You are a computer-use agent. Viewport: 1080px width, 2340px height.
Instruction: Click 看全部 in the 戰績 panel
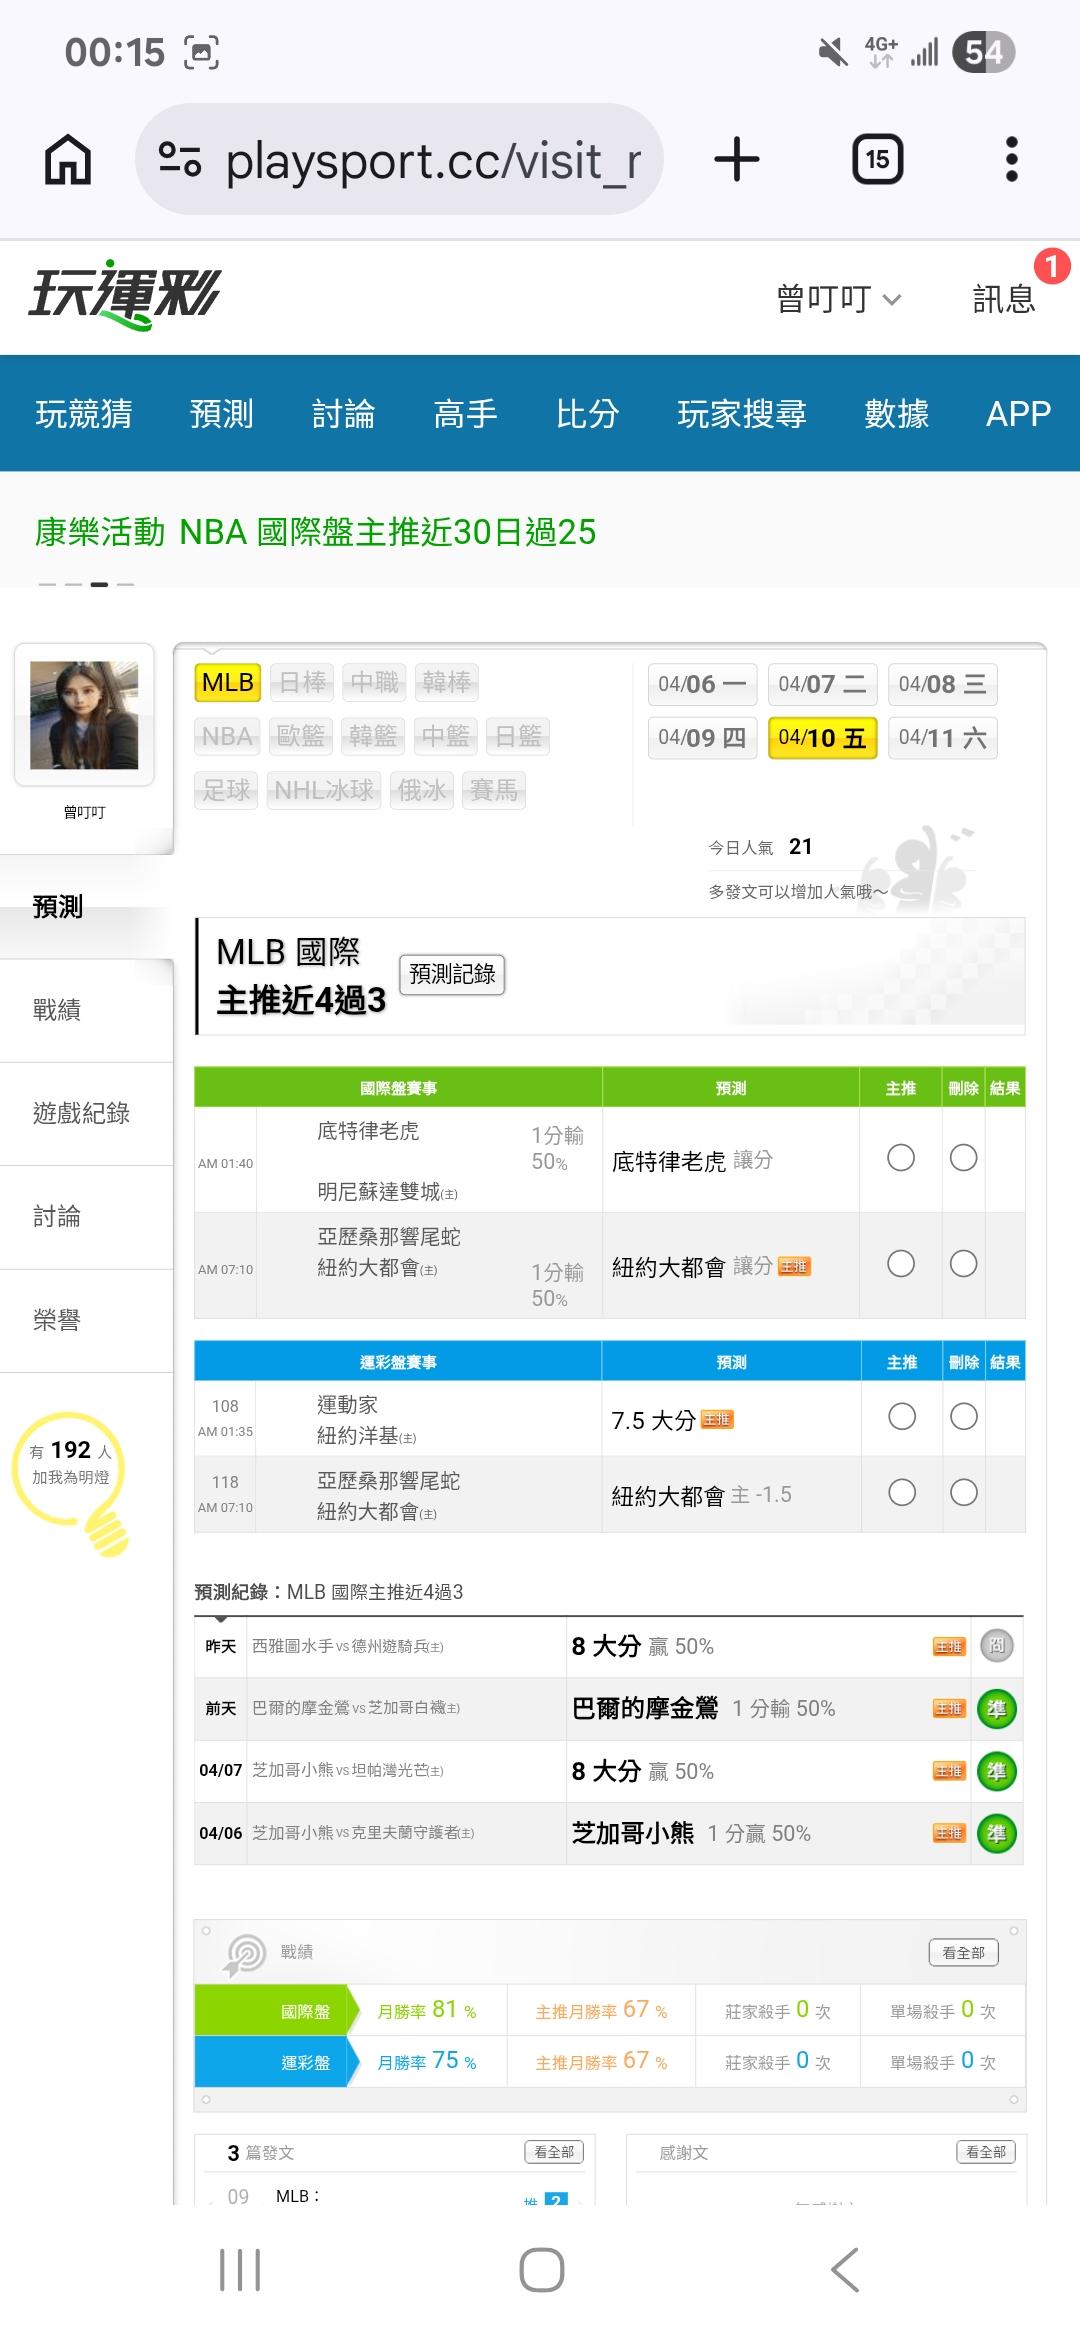coord(963,1952)
